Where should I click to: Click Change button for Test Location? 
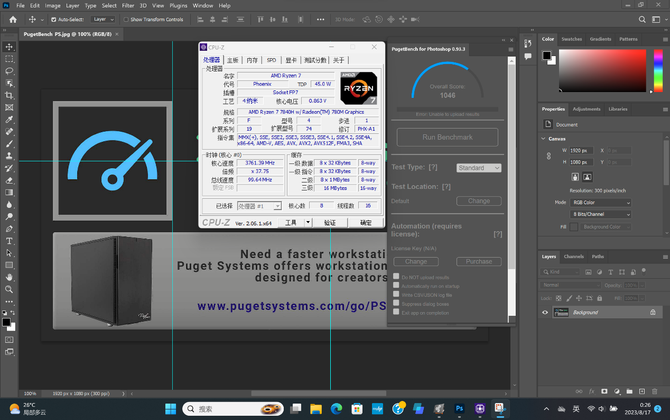[x=479, y=201]
